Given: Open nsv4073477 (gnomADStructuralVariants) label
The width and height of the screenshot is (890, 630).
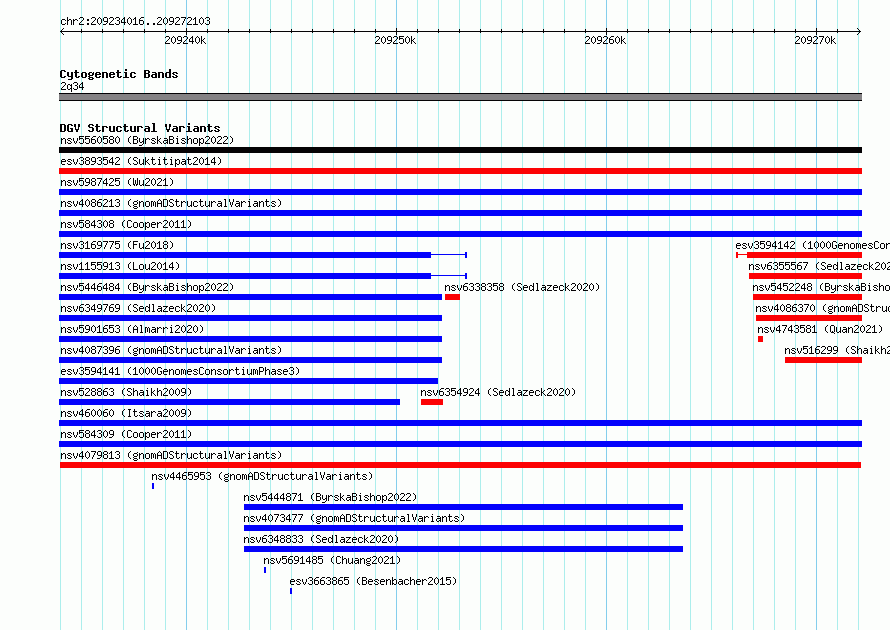Looking at the screenshot, I should click(354, 518).
